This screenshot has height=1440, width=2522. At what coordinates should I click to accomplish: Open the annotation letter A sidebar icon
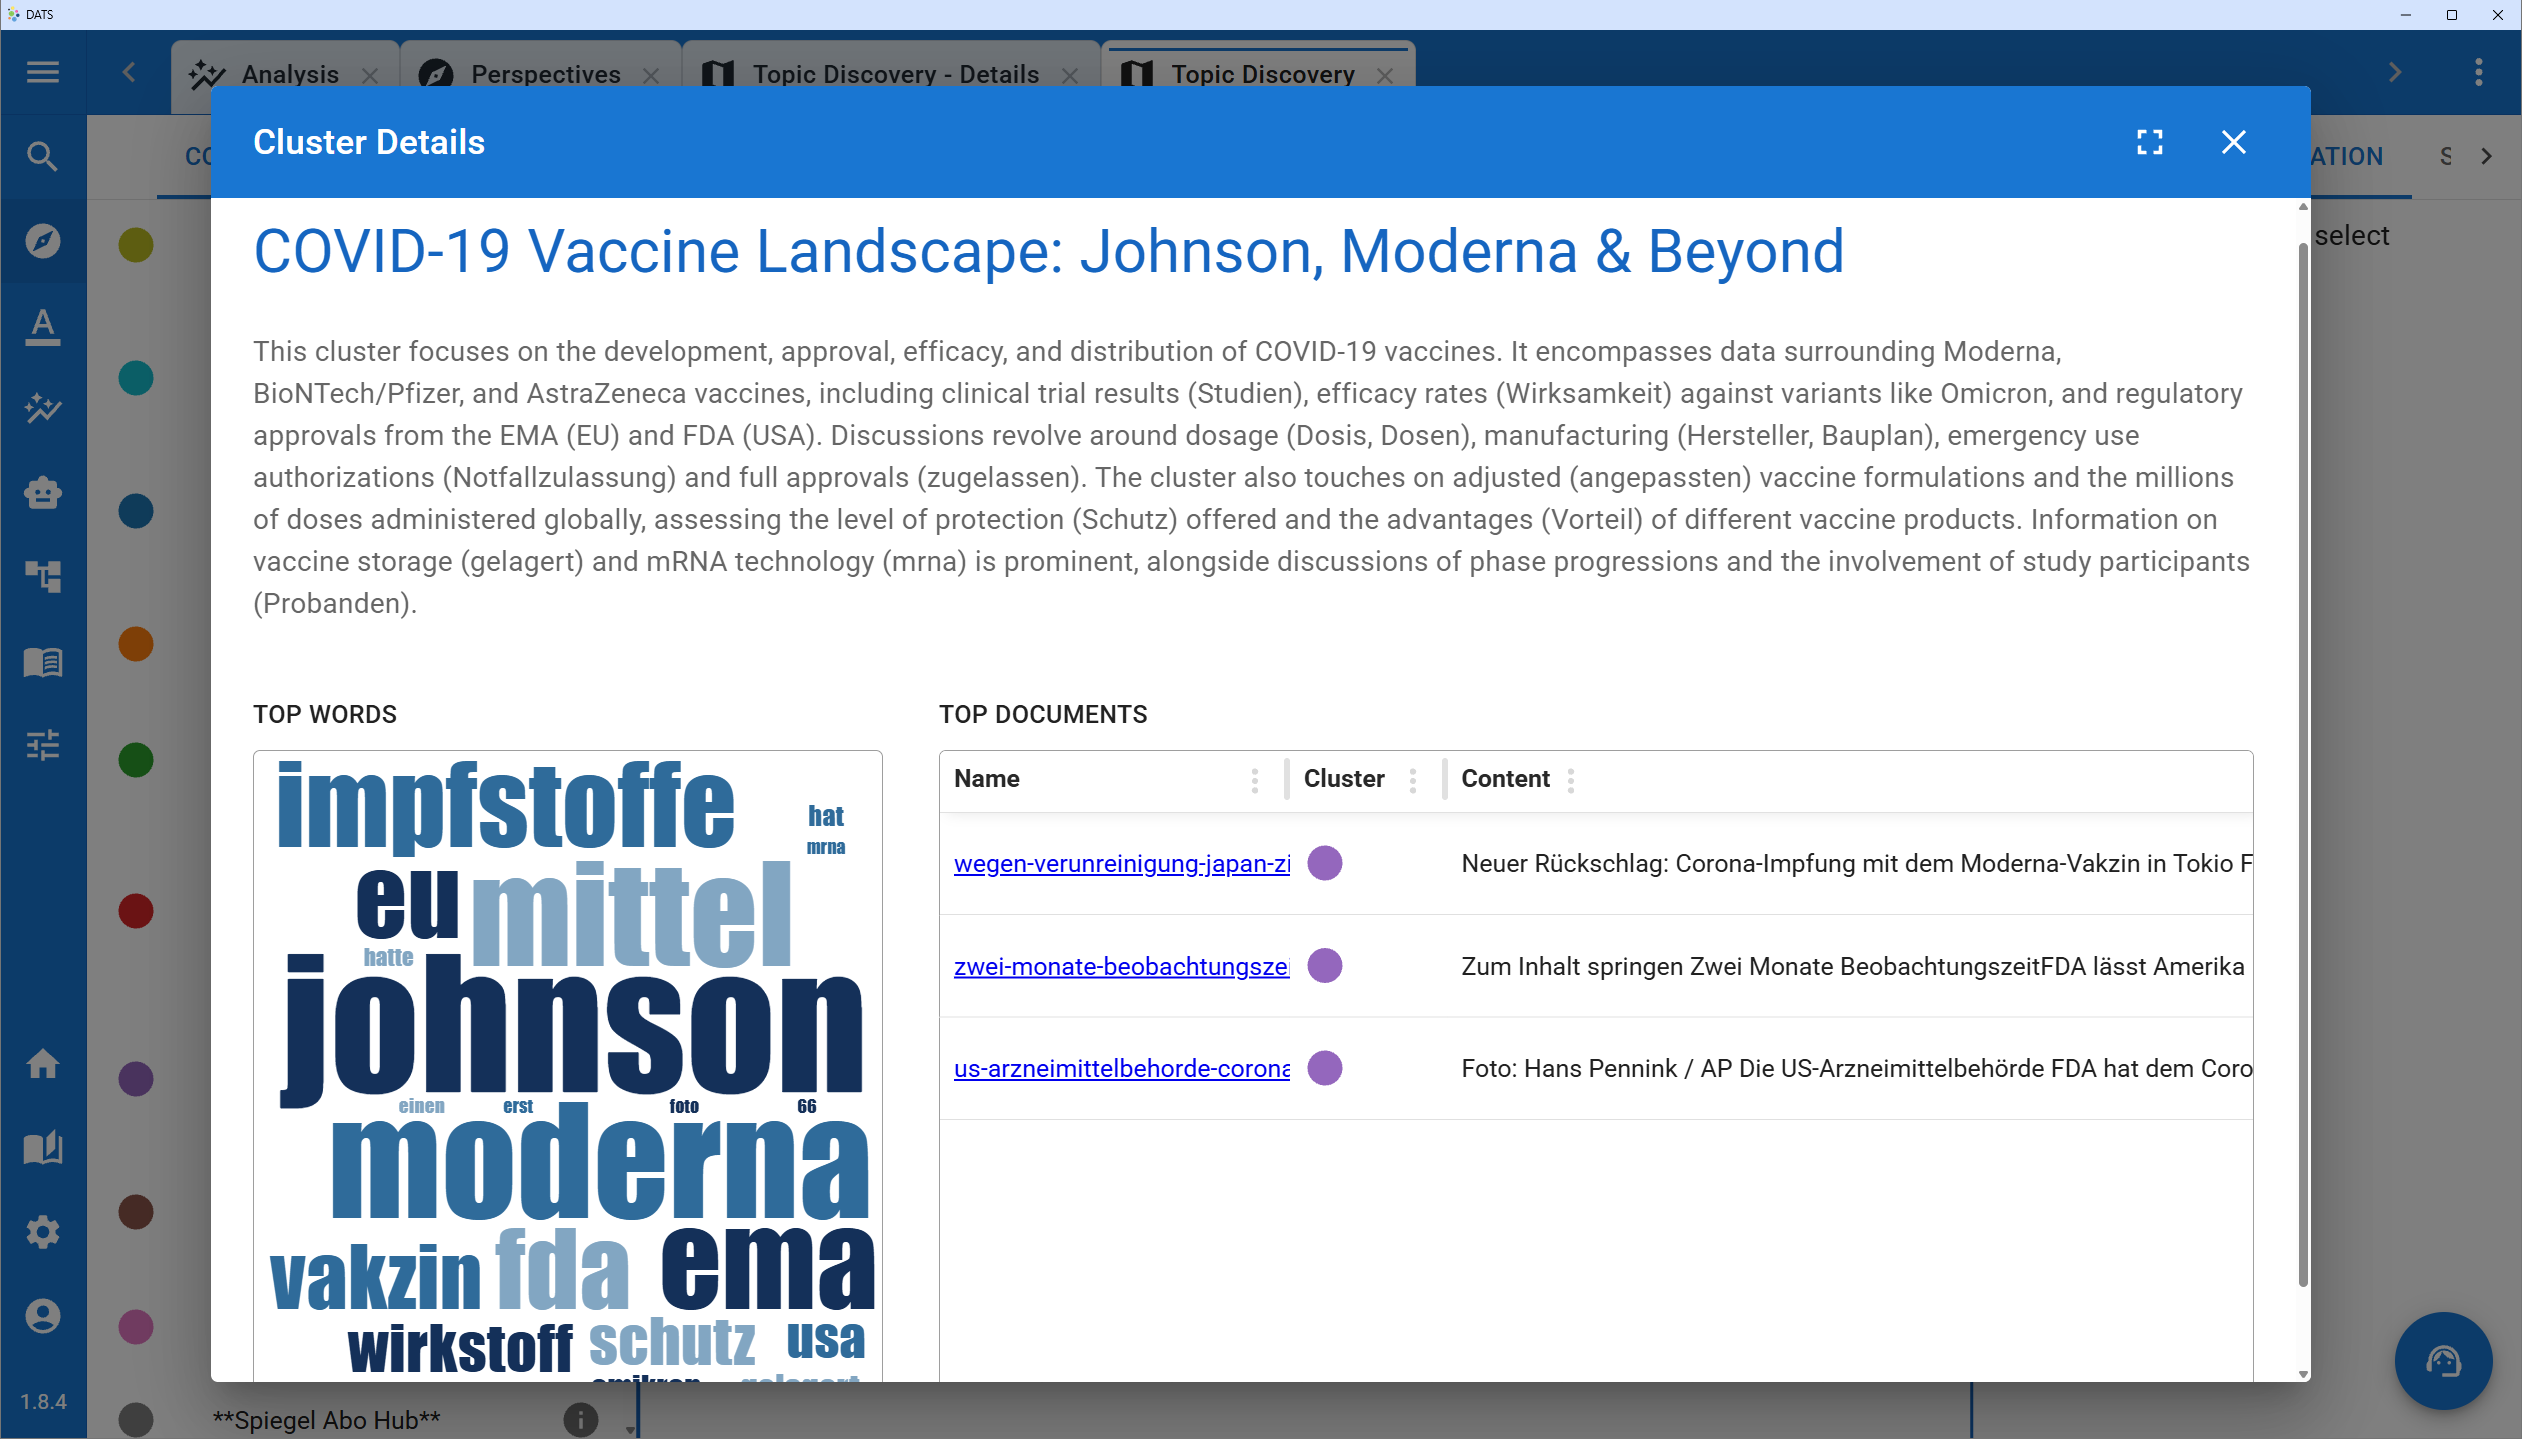(x=42, y=325)
